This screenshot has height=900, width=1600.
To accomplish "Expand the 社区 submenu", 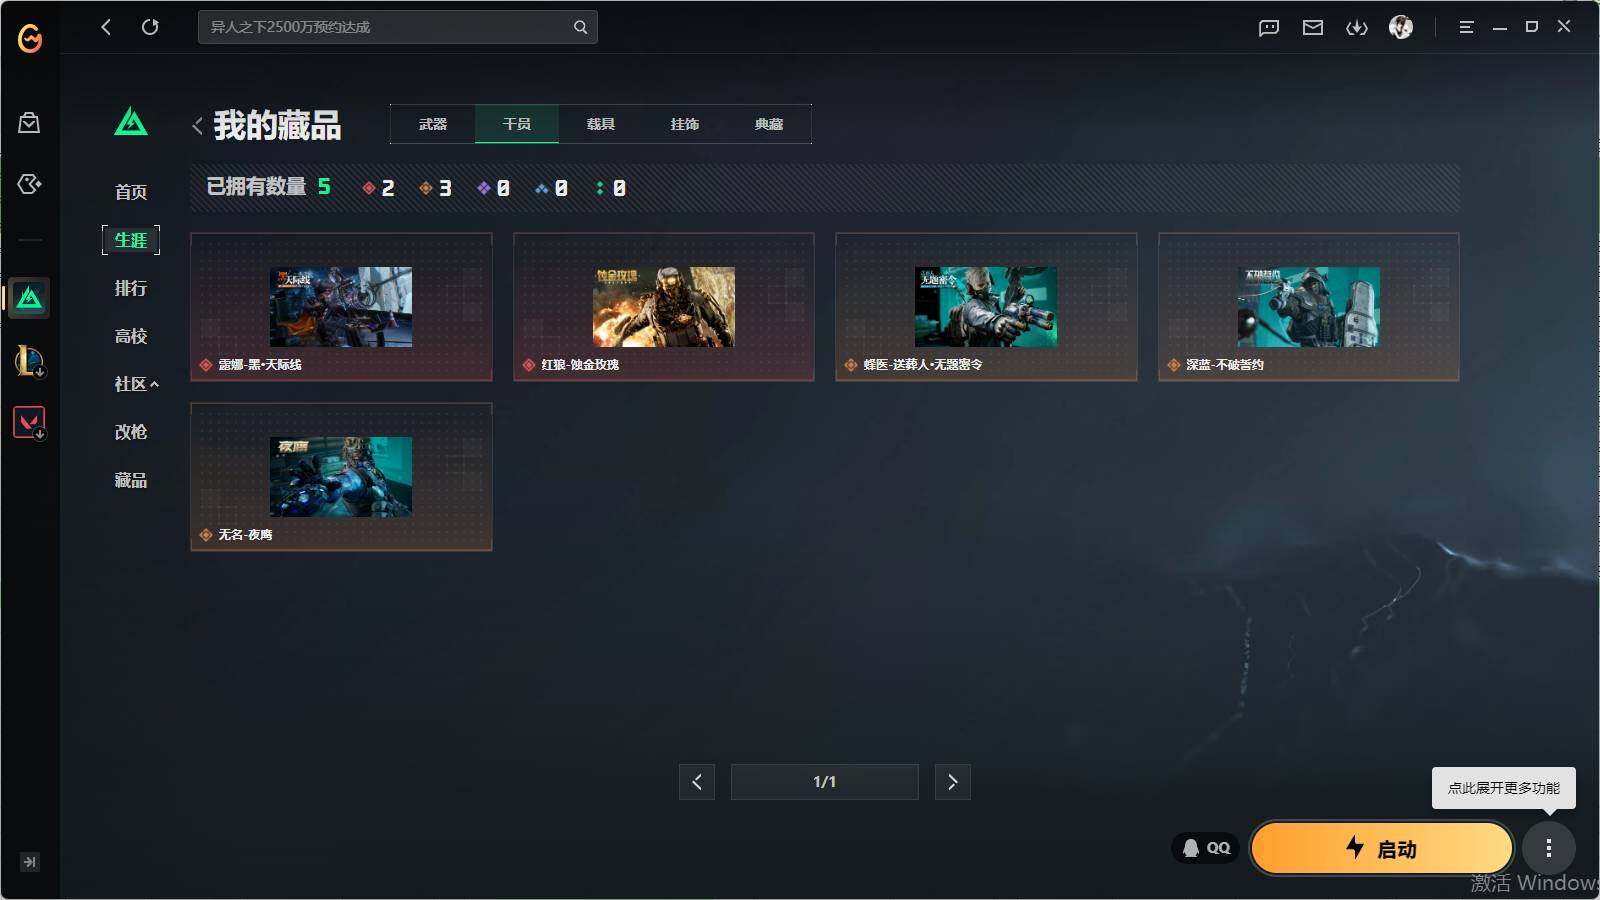I will tap(136, 384).
